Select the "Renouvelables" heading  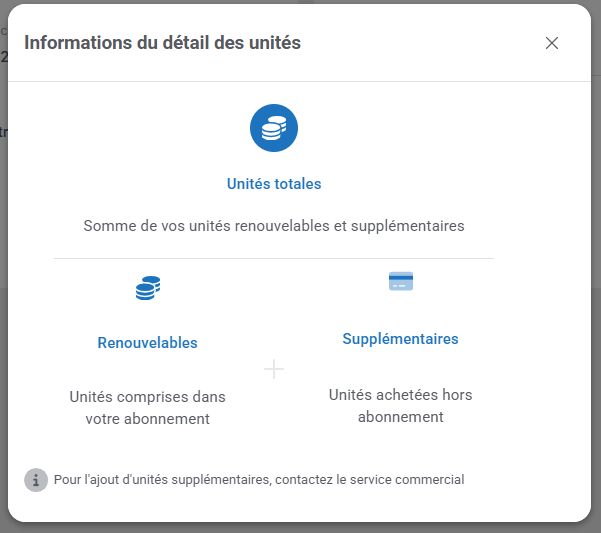point(148,343)
